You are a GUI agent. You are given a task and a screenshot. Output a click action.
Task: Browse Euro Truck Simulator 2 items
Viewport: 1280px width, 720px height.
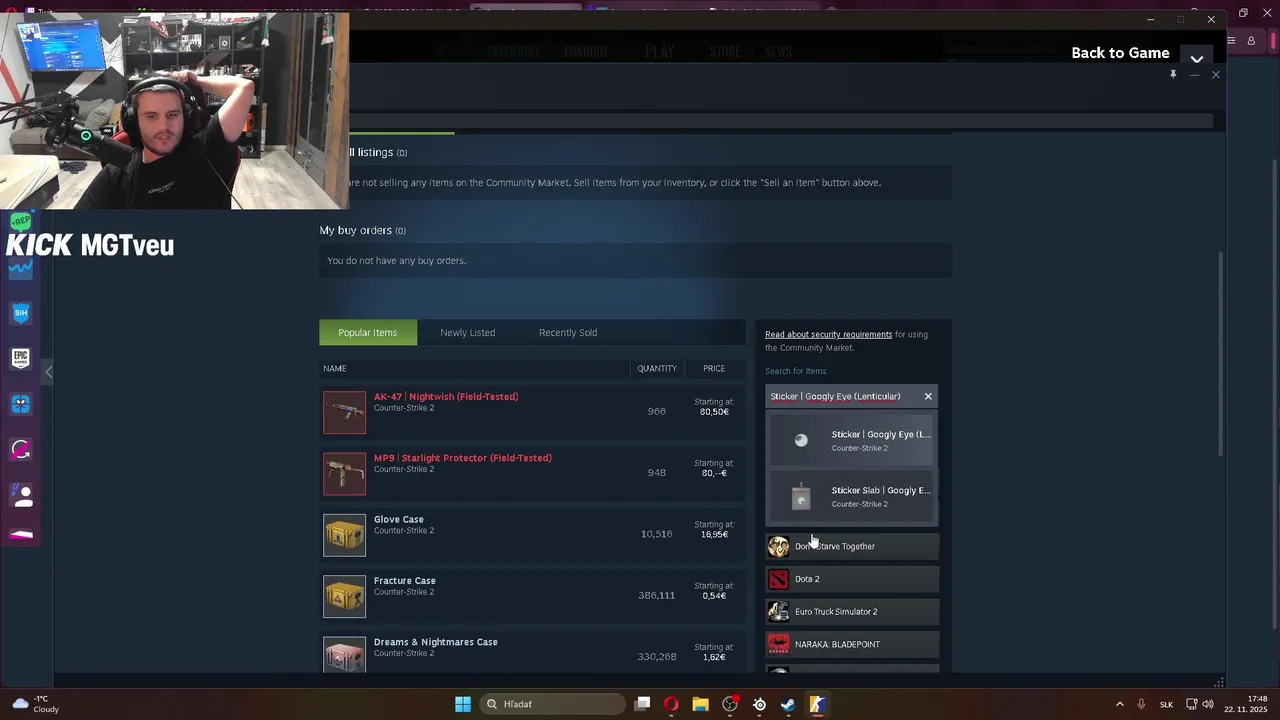(852, 612)
